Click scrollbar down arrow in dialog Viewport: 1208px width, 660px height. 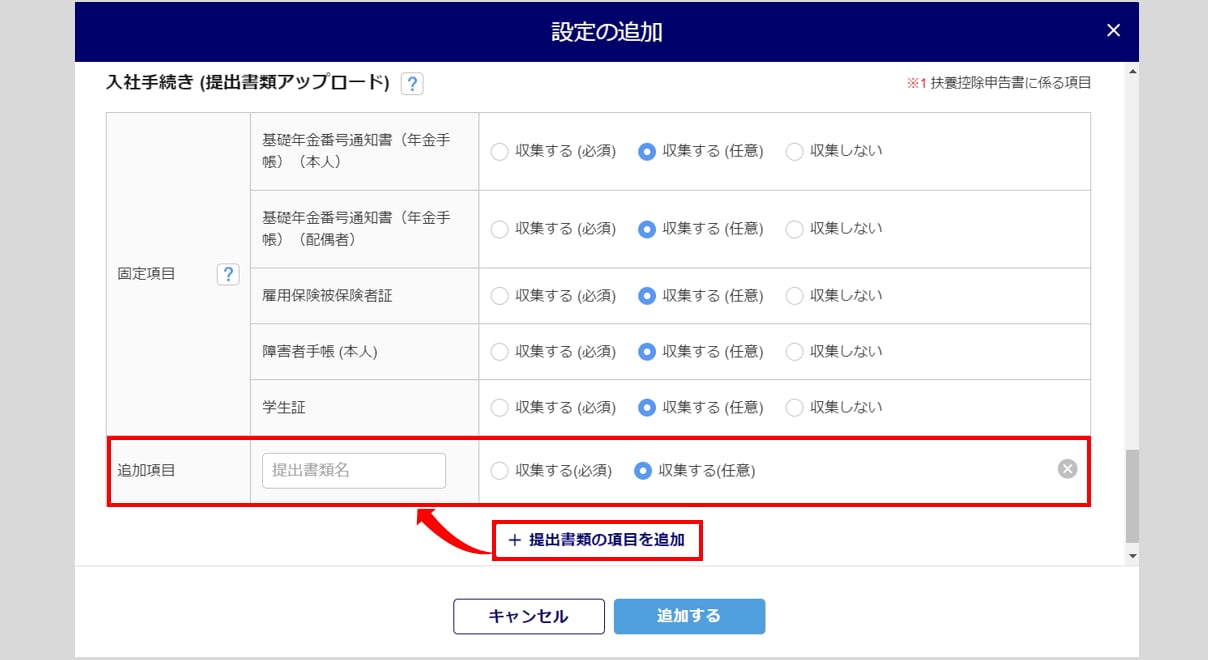[x=1132, y=555]
